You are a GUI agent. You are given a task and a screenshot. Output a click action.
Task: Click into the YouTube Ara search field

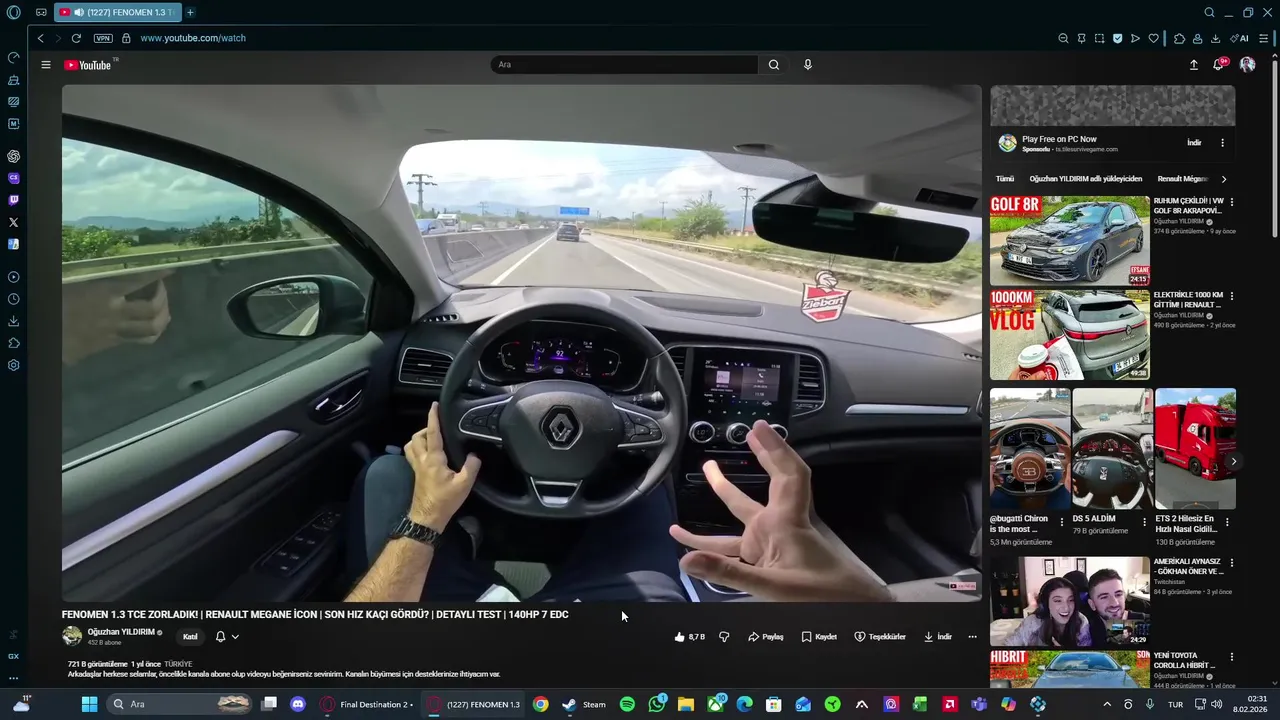coord(625,65)
